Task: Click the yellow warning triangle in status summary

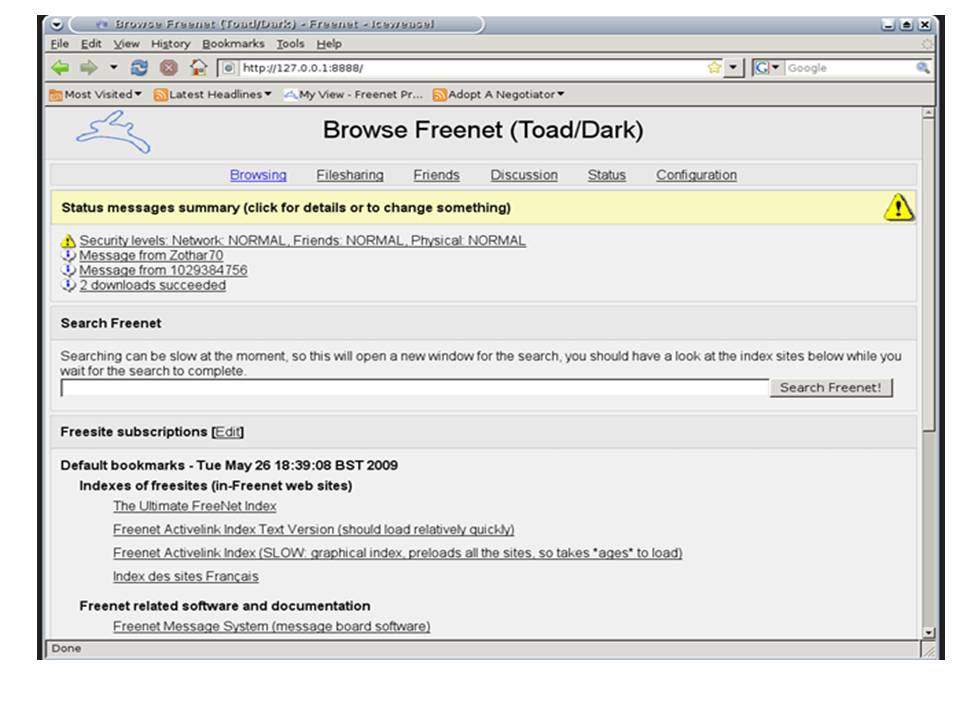Action: [x=898, y=207]
